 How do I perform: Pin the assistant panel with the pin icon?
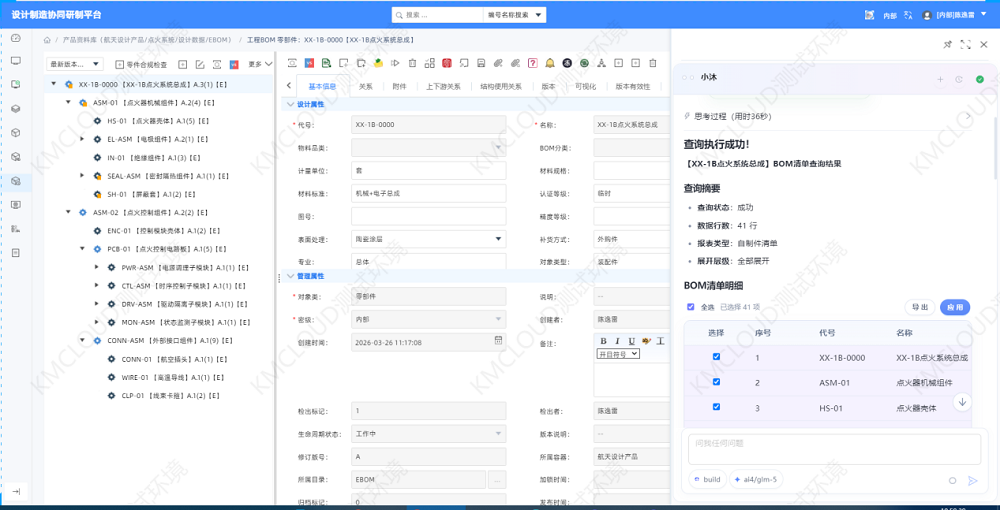[948, 45]
